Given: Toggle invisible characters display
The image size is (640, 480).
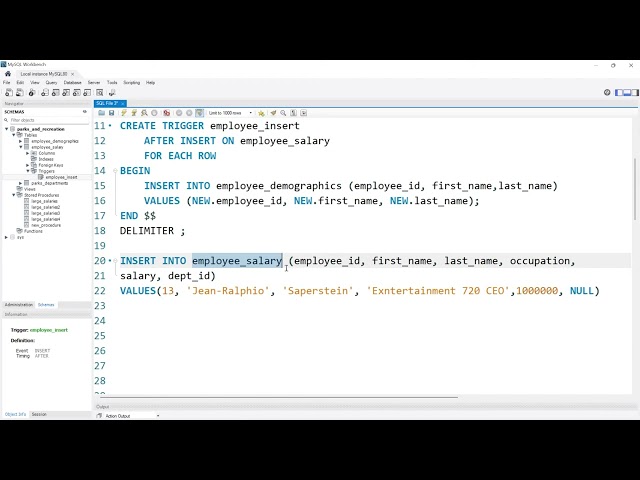Looking at the screenshot, I should [x=293, y=113].
